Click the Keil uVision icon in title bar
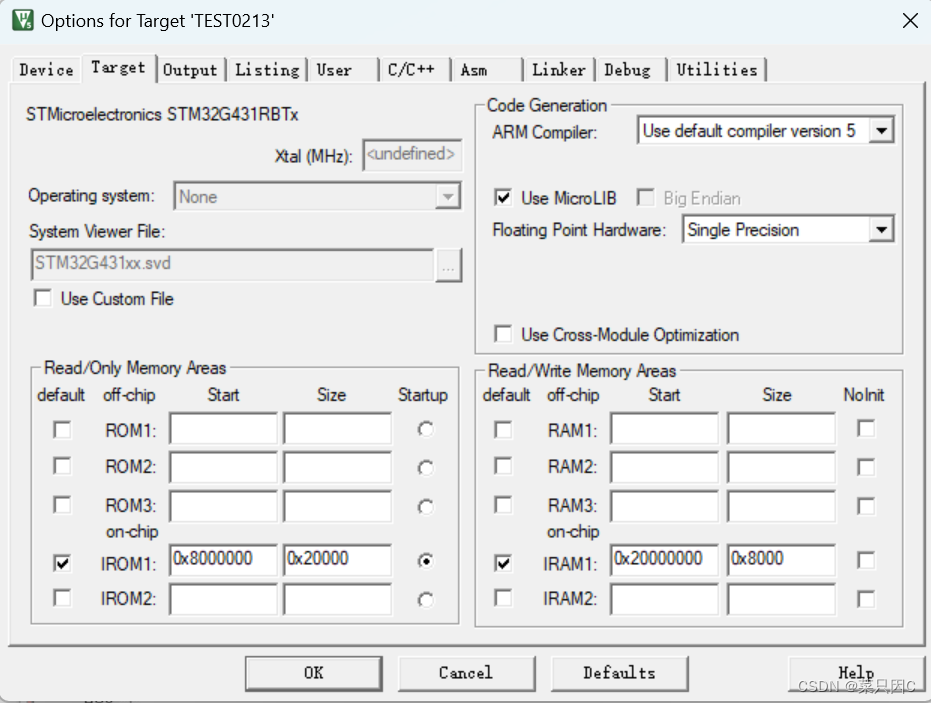931x703 pixels. point(23,20)
